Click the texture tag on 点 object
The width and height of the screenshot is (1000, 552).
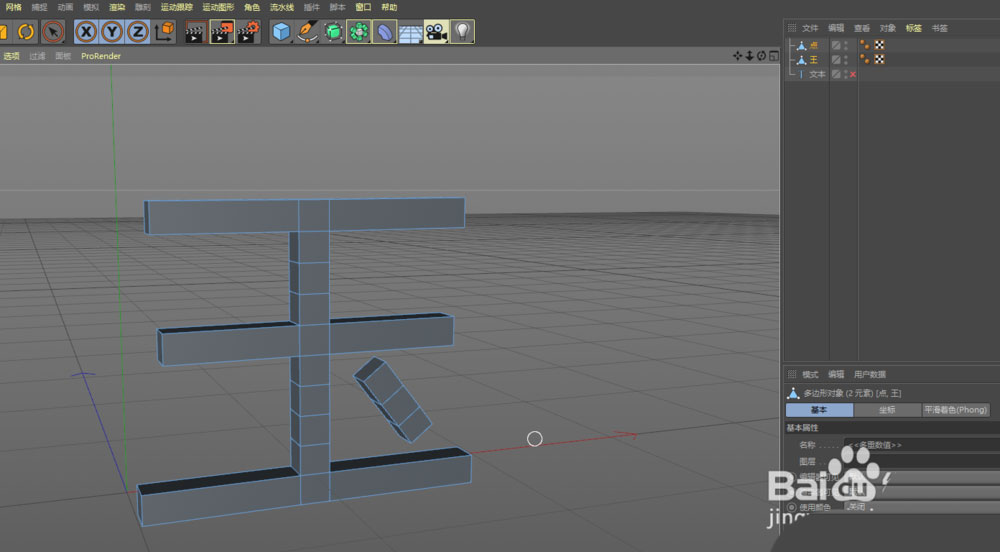(x=879, y=45)
